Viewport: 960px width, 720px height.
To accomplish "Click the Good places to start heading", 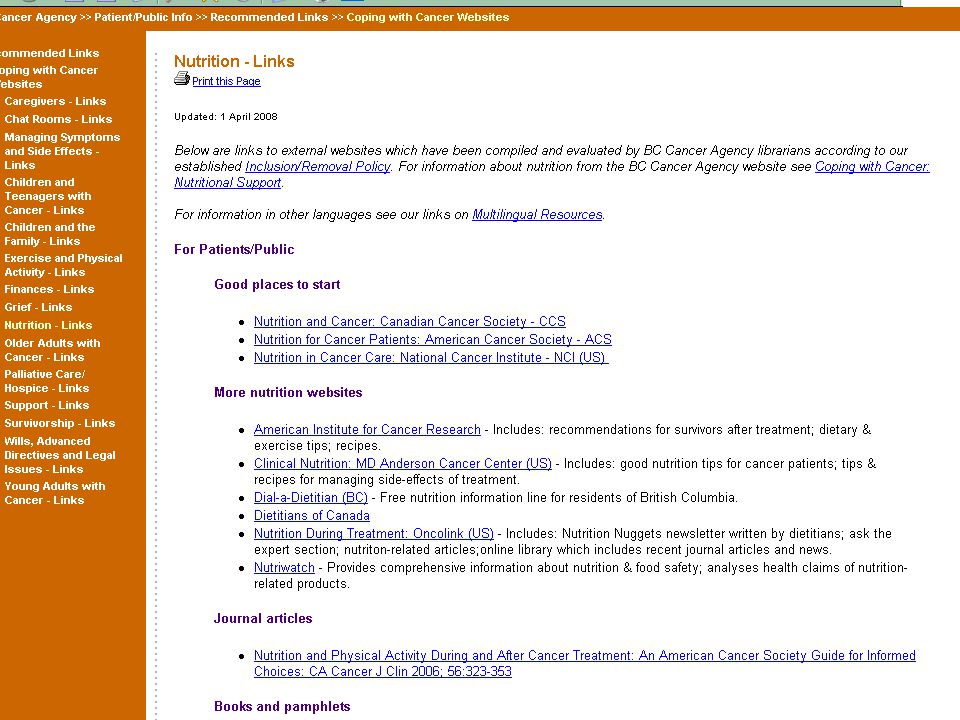I will (277, 285).
